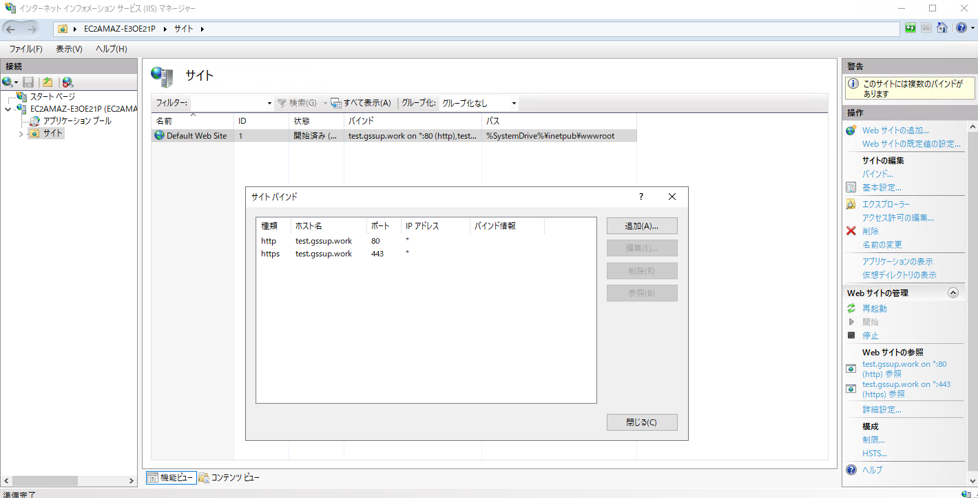Open the 表示(V) menu
The height and width of the screenshot is (498, 978).
[69, 49]
